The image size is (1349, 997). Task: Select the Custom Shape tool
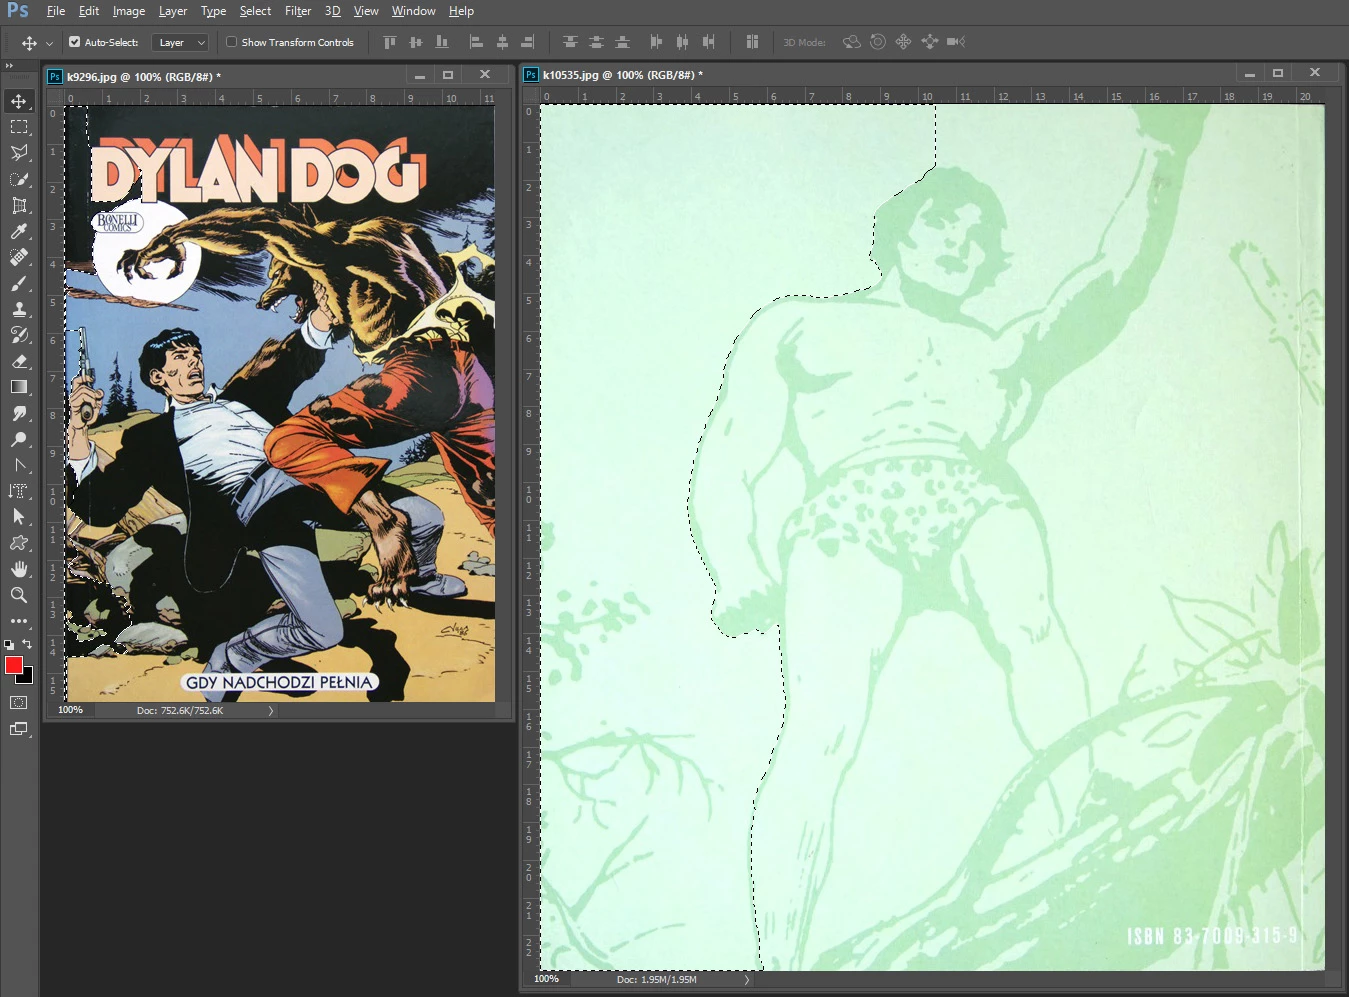[19, 543]
